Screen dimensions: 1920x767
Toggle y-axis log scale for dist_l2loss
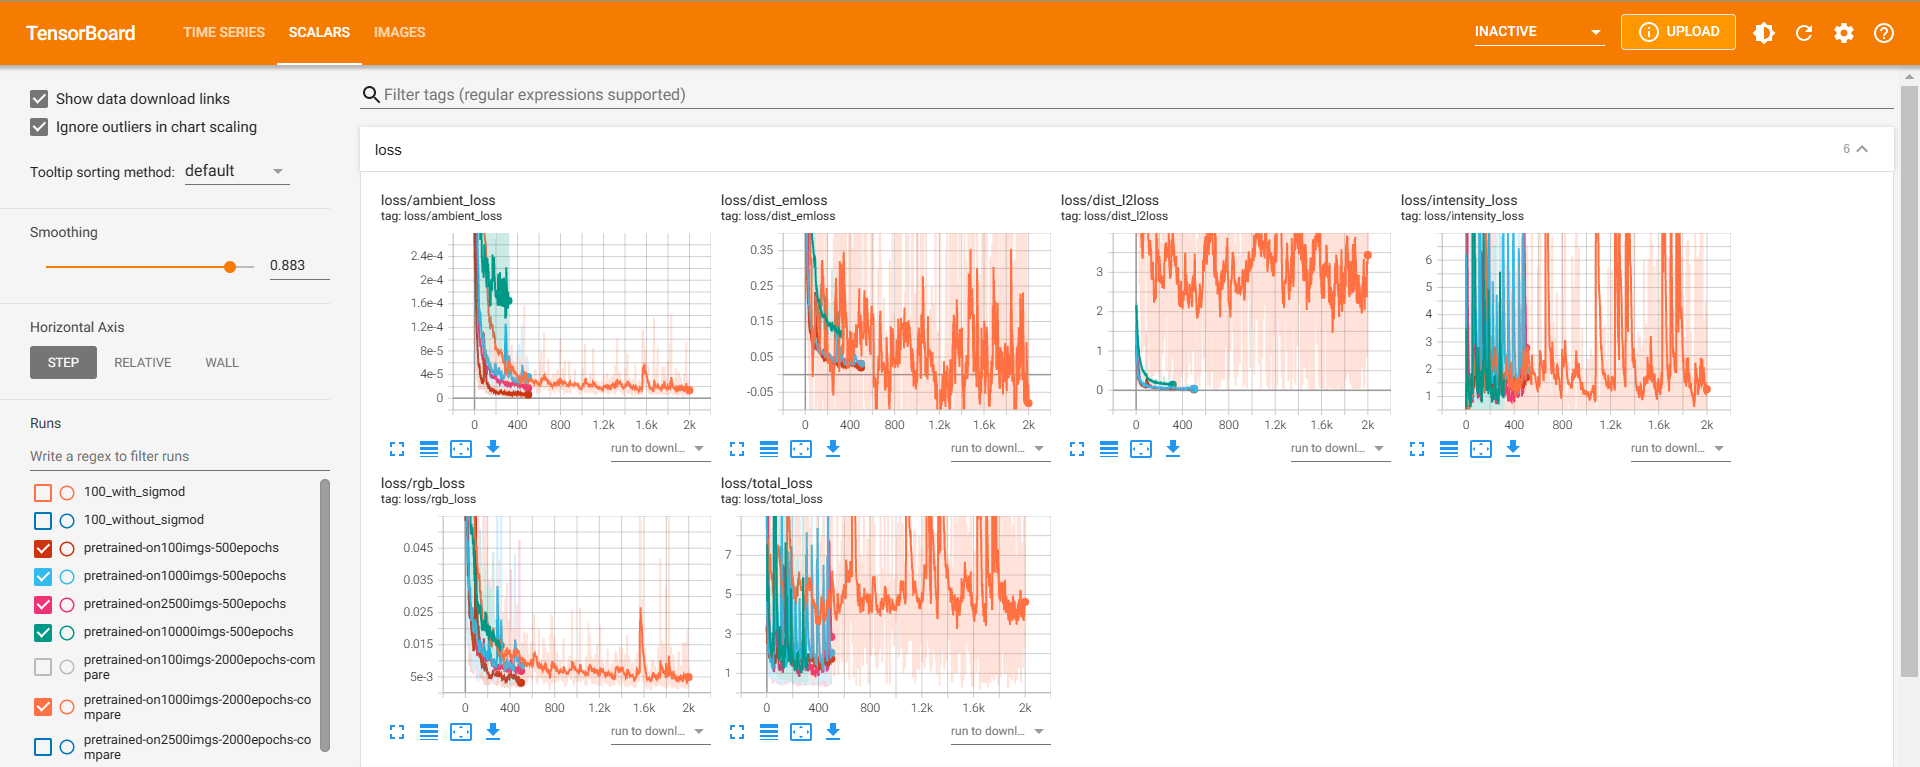tap(1109, 449)
